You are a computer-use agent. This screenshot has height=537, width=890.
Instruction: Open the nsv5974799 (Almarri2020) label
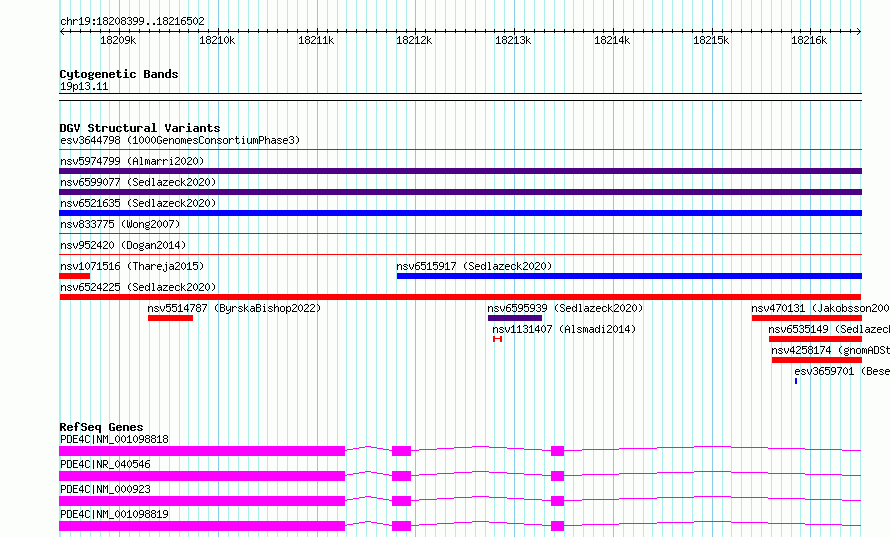tap(132, 161)
